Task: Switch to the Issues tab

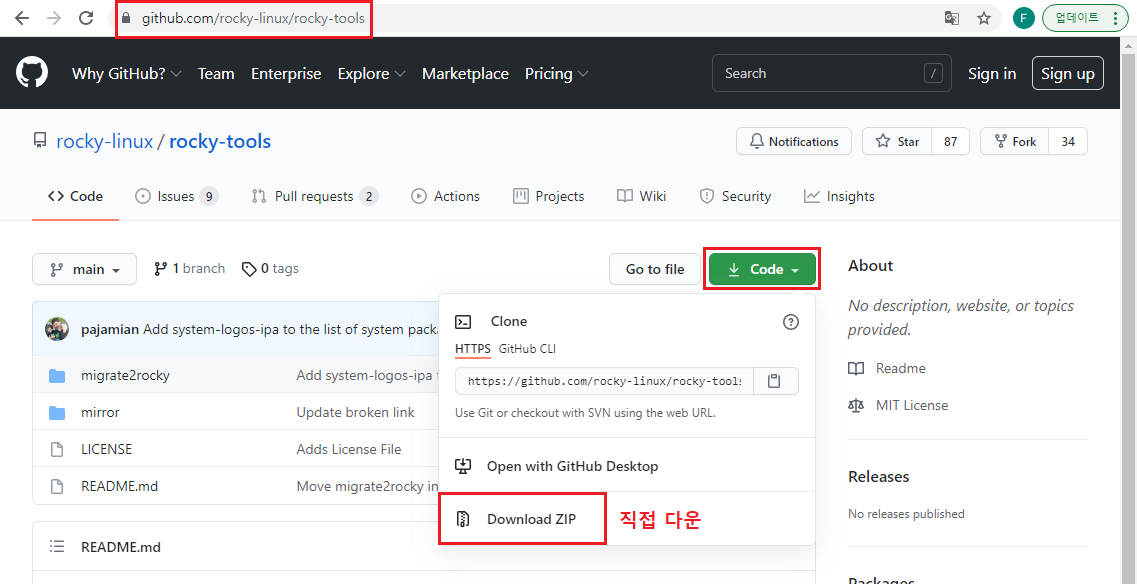Action: tap(177, 197)
